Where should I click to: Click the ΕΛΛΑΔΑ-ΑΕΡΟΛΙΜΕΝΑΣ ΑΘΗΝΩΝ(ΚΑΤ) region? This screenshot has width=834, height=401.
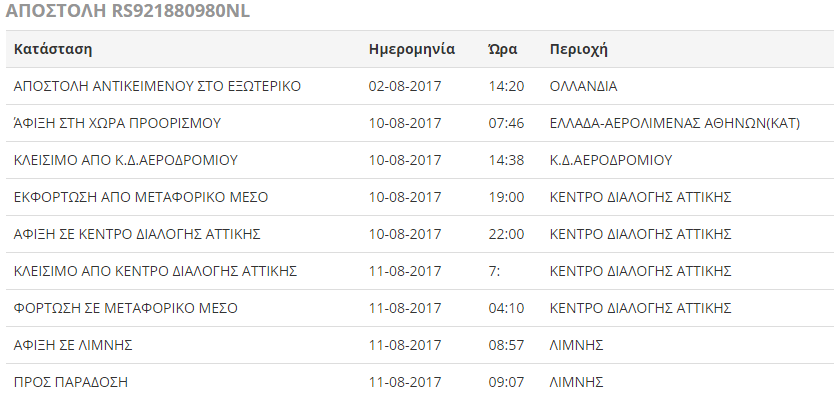pos(661,123)
